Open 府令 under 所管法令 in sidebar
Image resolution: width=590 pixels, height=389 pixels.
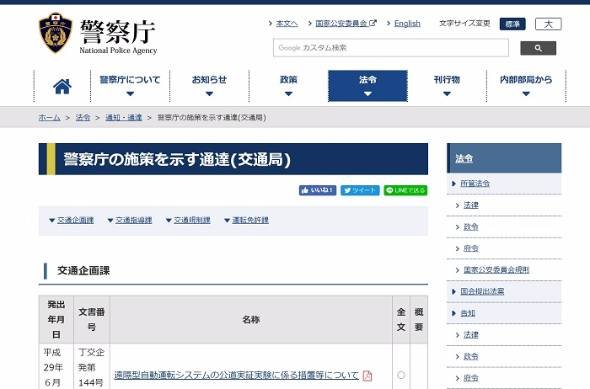click(471, 249)
